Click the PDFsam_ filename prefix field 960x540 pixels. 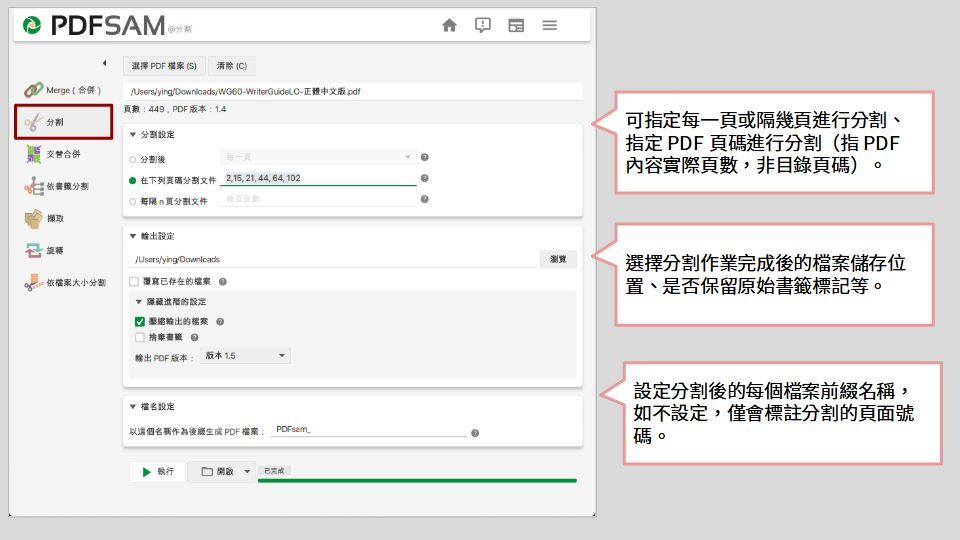[x=368, y=430]
